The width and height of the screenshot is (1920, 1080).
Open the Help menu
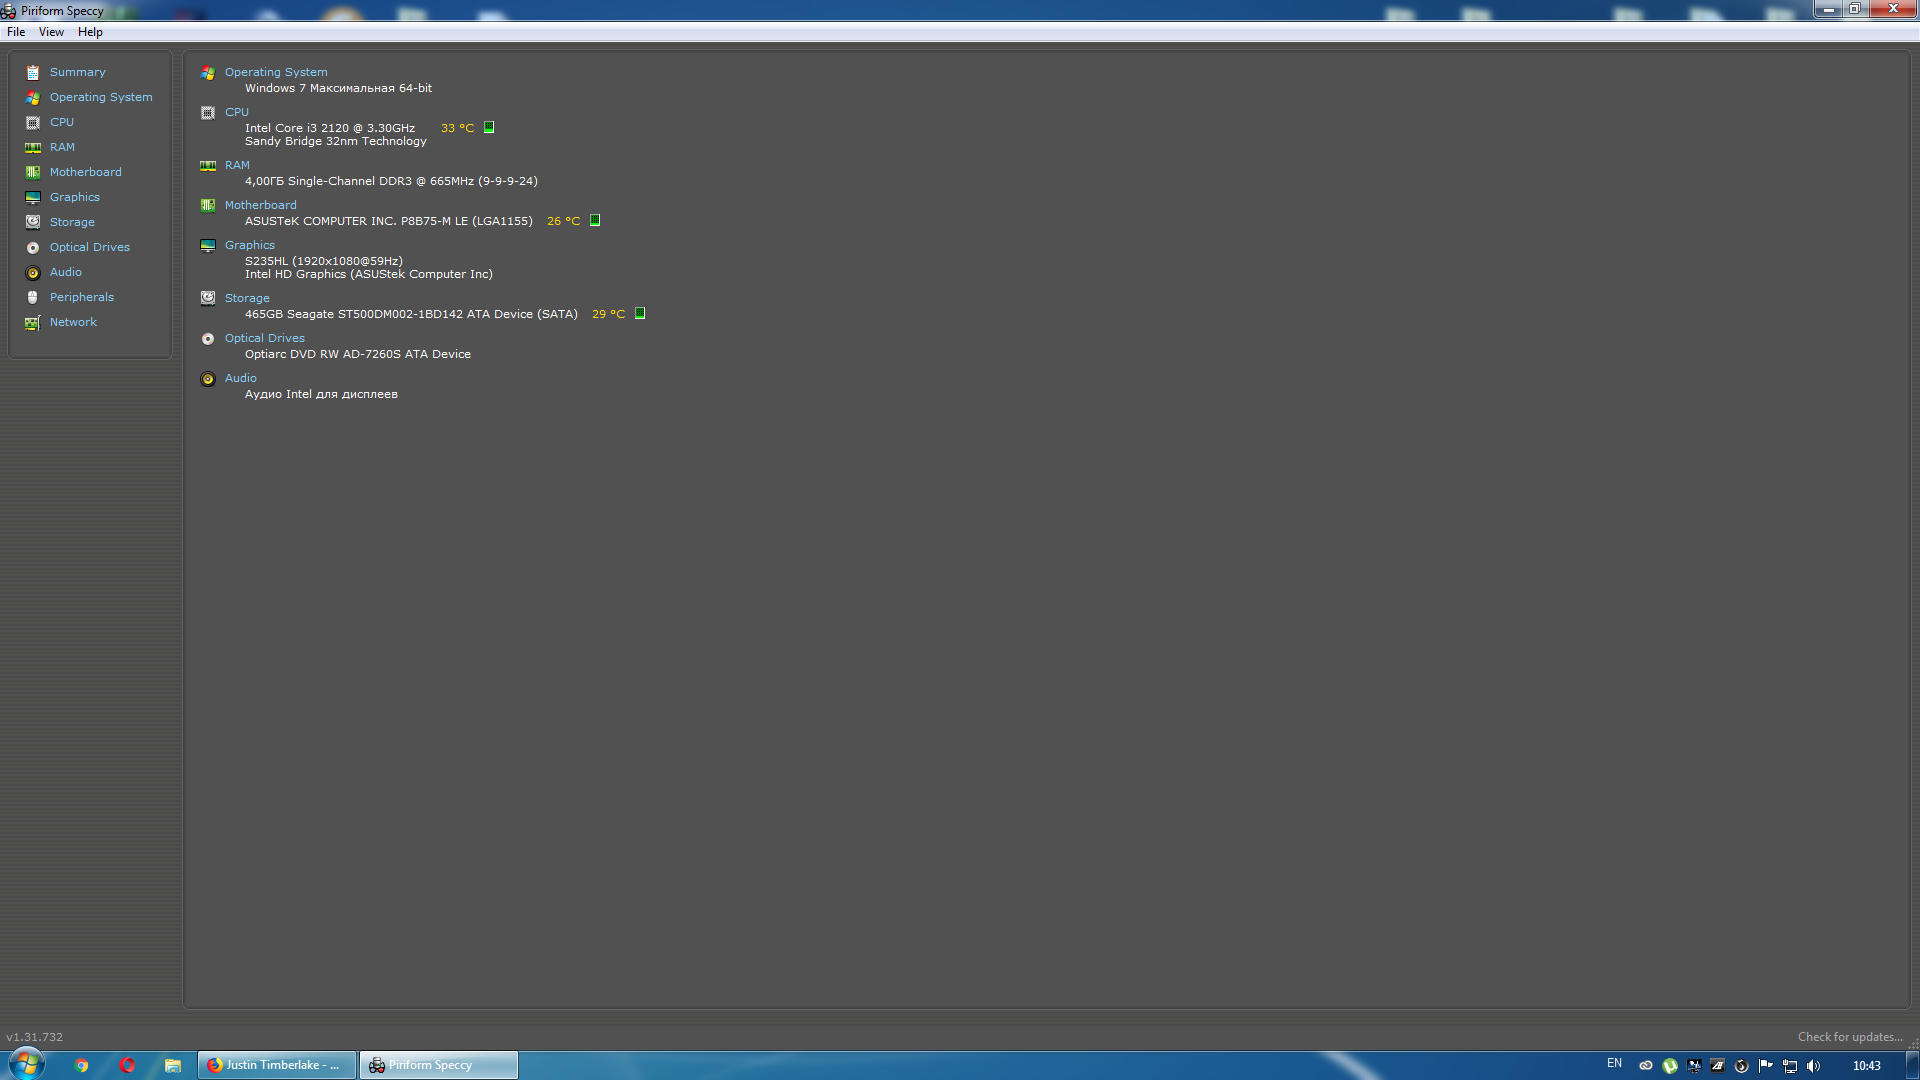[x=90, y=32]
